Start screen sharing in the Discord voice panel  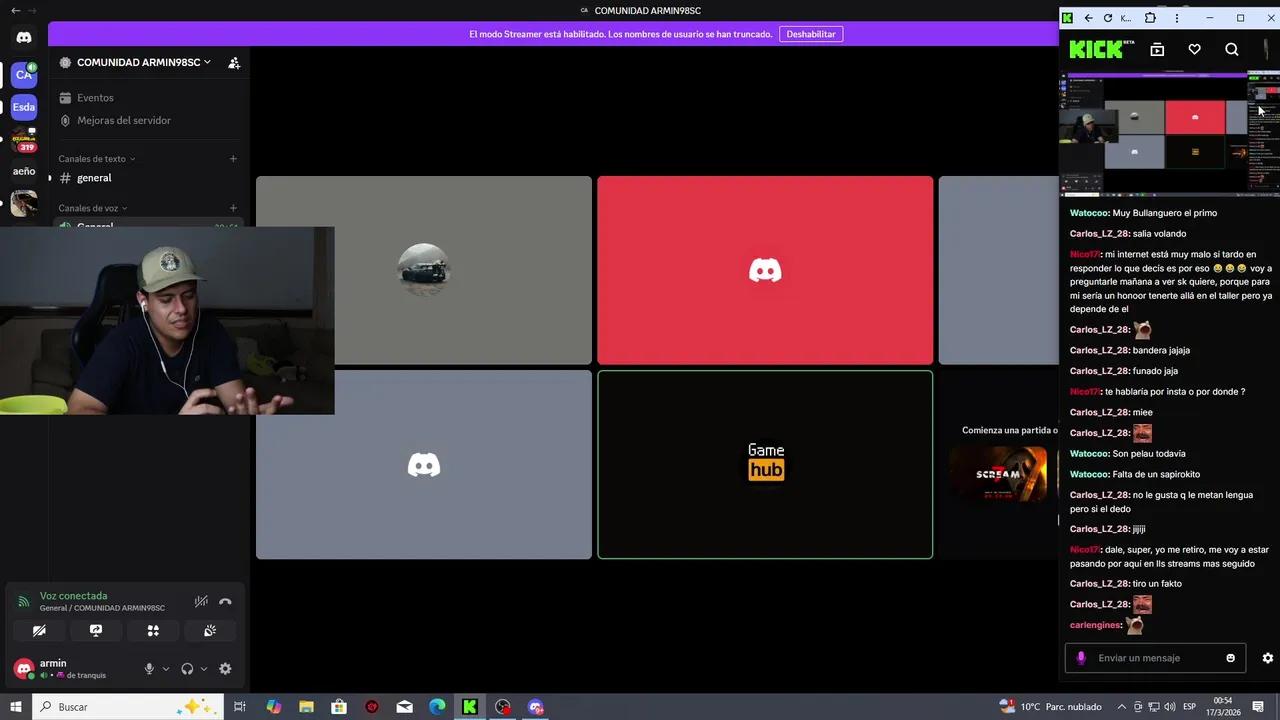95,630
